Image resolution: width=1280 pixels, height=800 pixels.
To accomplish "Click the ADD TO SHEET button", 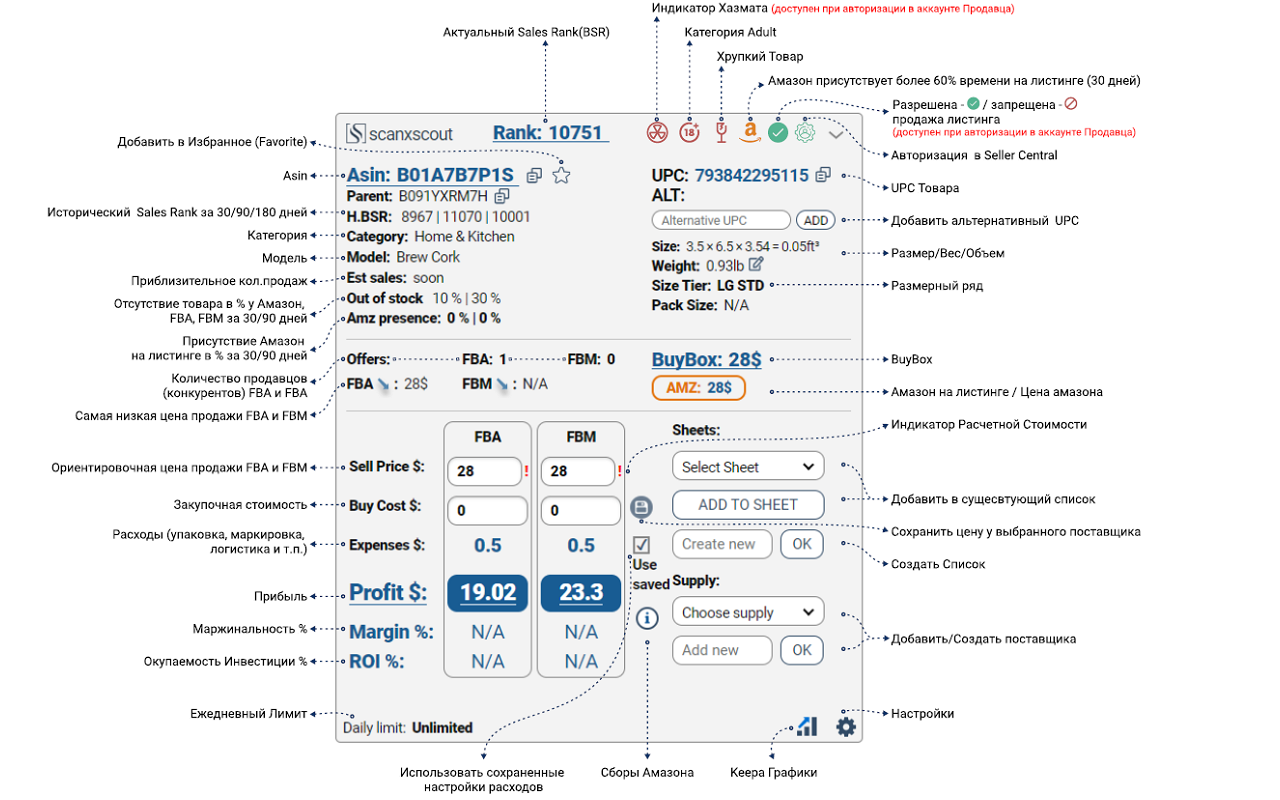I will coord(748,505).
